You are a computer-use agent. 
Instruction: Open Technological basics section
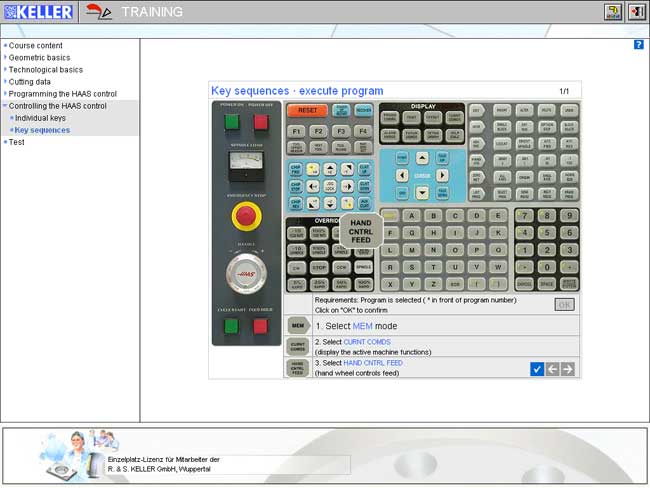pos(46,70)
